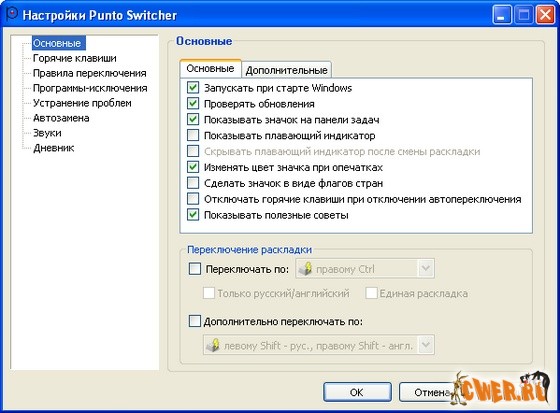Click the key icon beside левому Shift
This screenshot has width=560, height=413.
pos(213,345)
